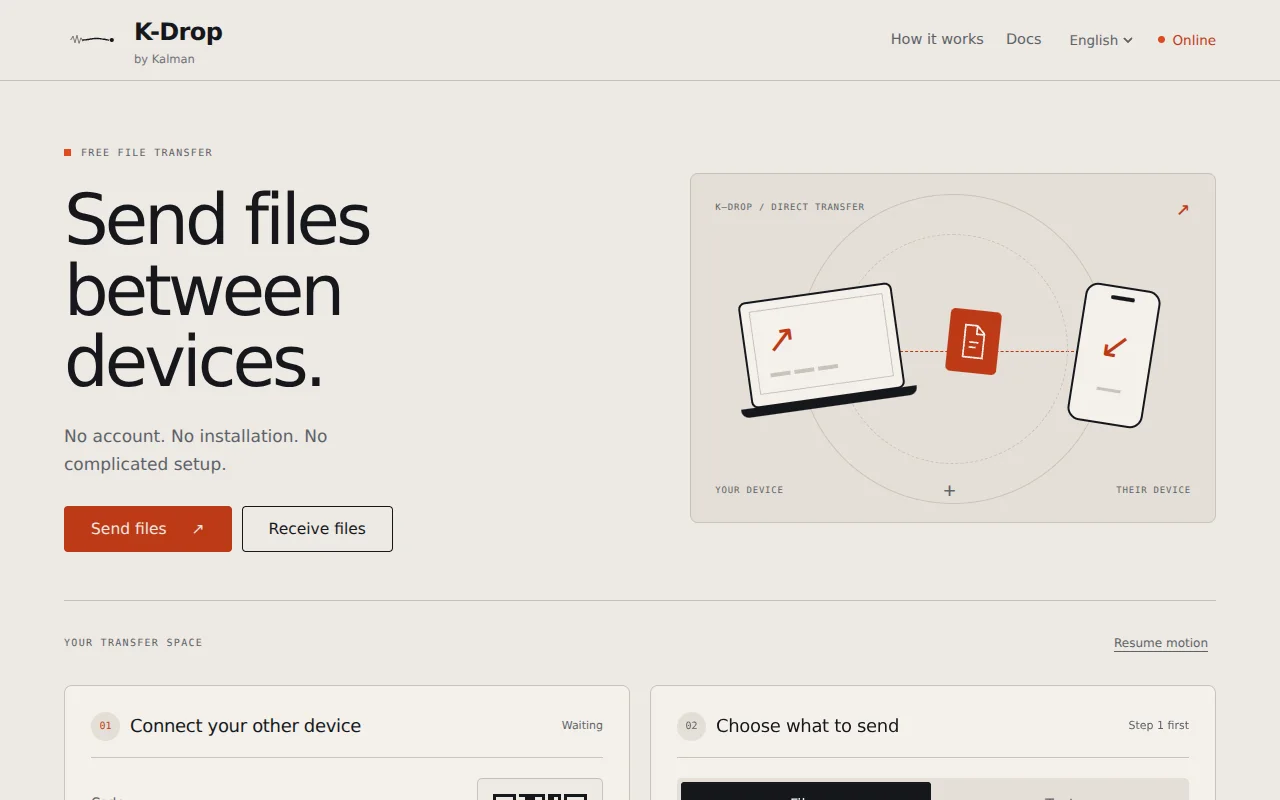Viewport: 1280px width, 800px height.
Task: Open the How it works page
Action: tap(937, 39)
